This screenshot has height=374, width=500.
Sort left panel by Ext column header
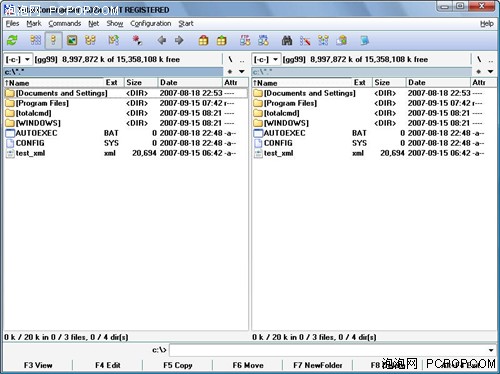pos(114,83)
